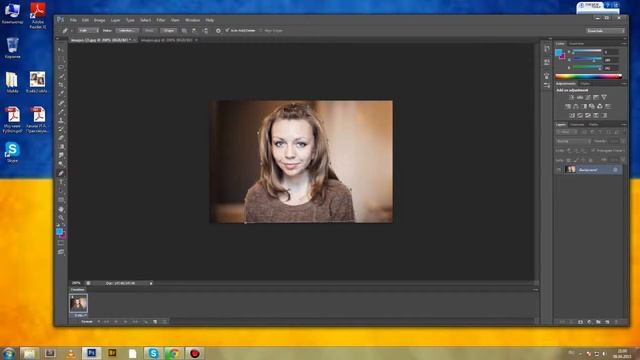The width and height of the screenshot is (640, 360).
Task: Open the Image menu
Action: pyautogui.click(x=100, y=20)
